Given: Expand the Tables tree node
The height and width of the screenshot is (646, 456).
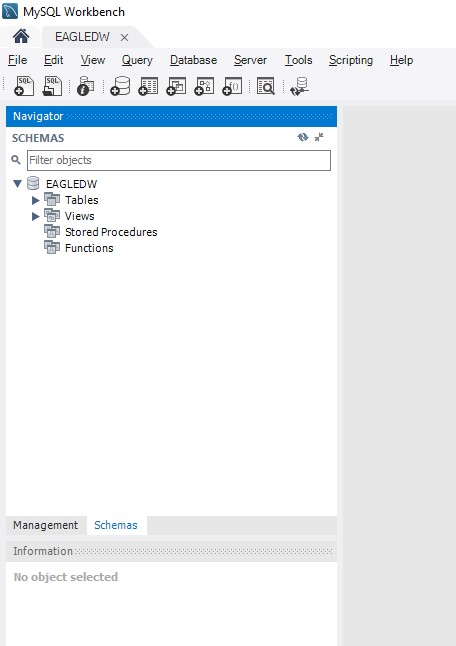Looking at the screenshot, I should (x=36, y=200).
